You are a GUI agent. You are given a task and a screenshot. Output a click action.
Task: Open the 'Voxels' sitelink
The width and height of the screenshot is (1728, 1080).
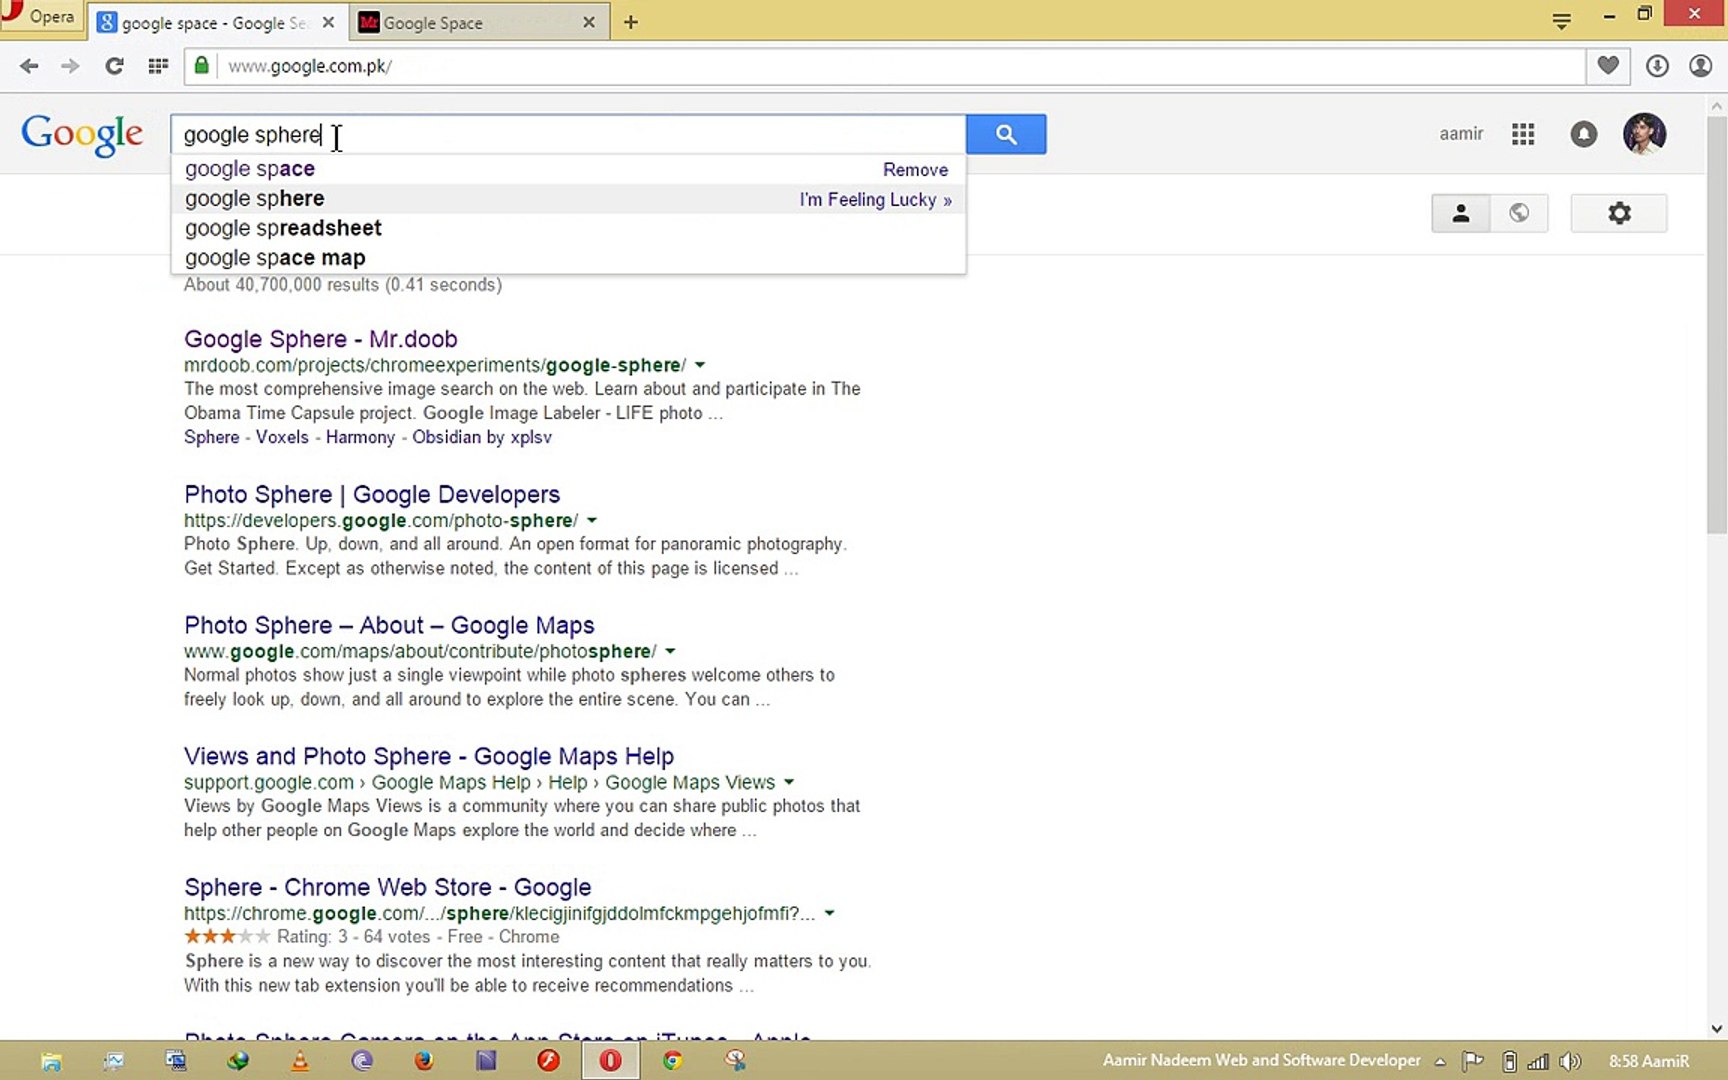click(x=282, y=437)
